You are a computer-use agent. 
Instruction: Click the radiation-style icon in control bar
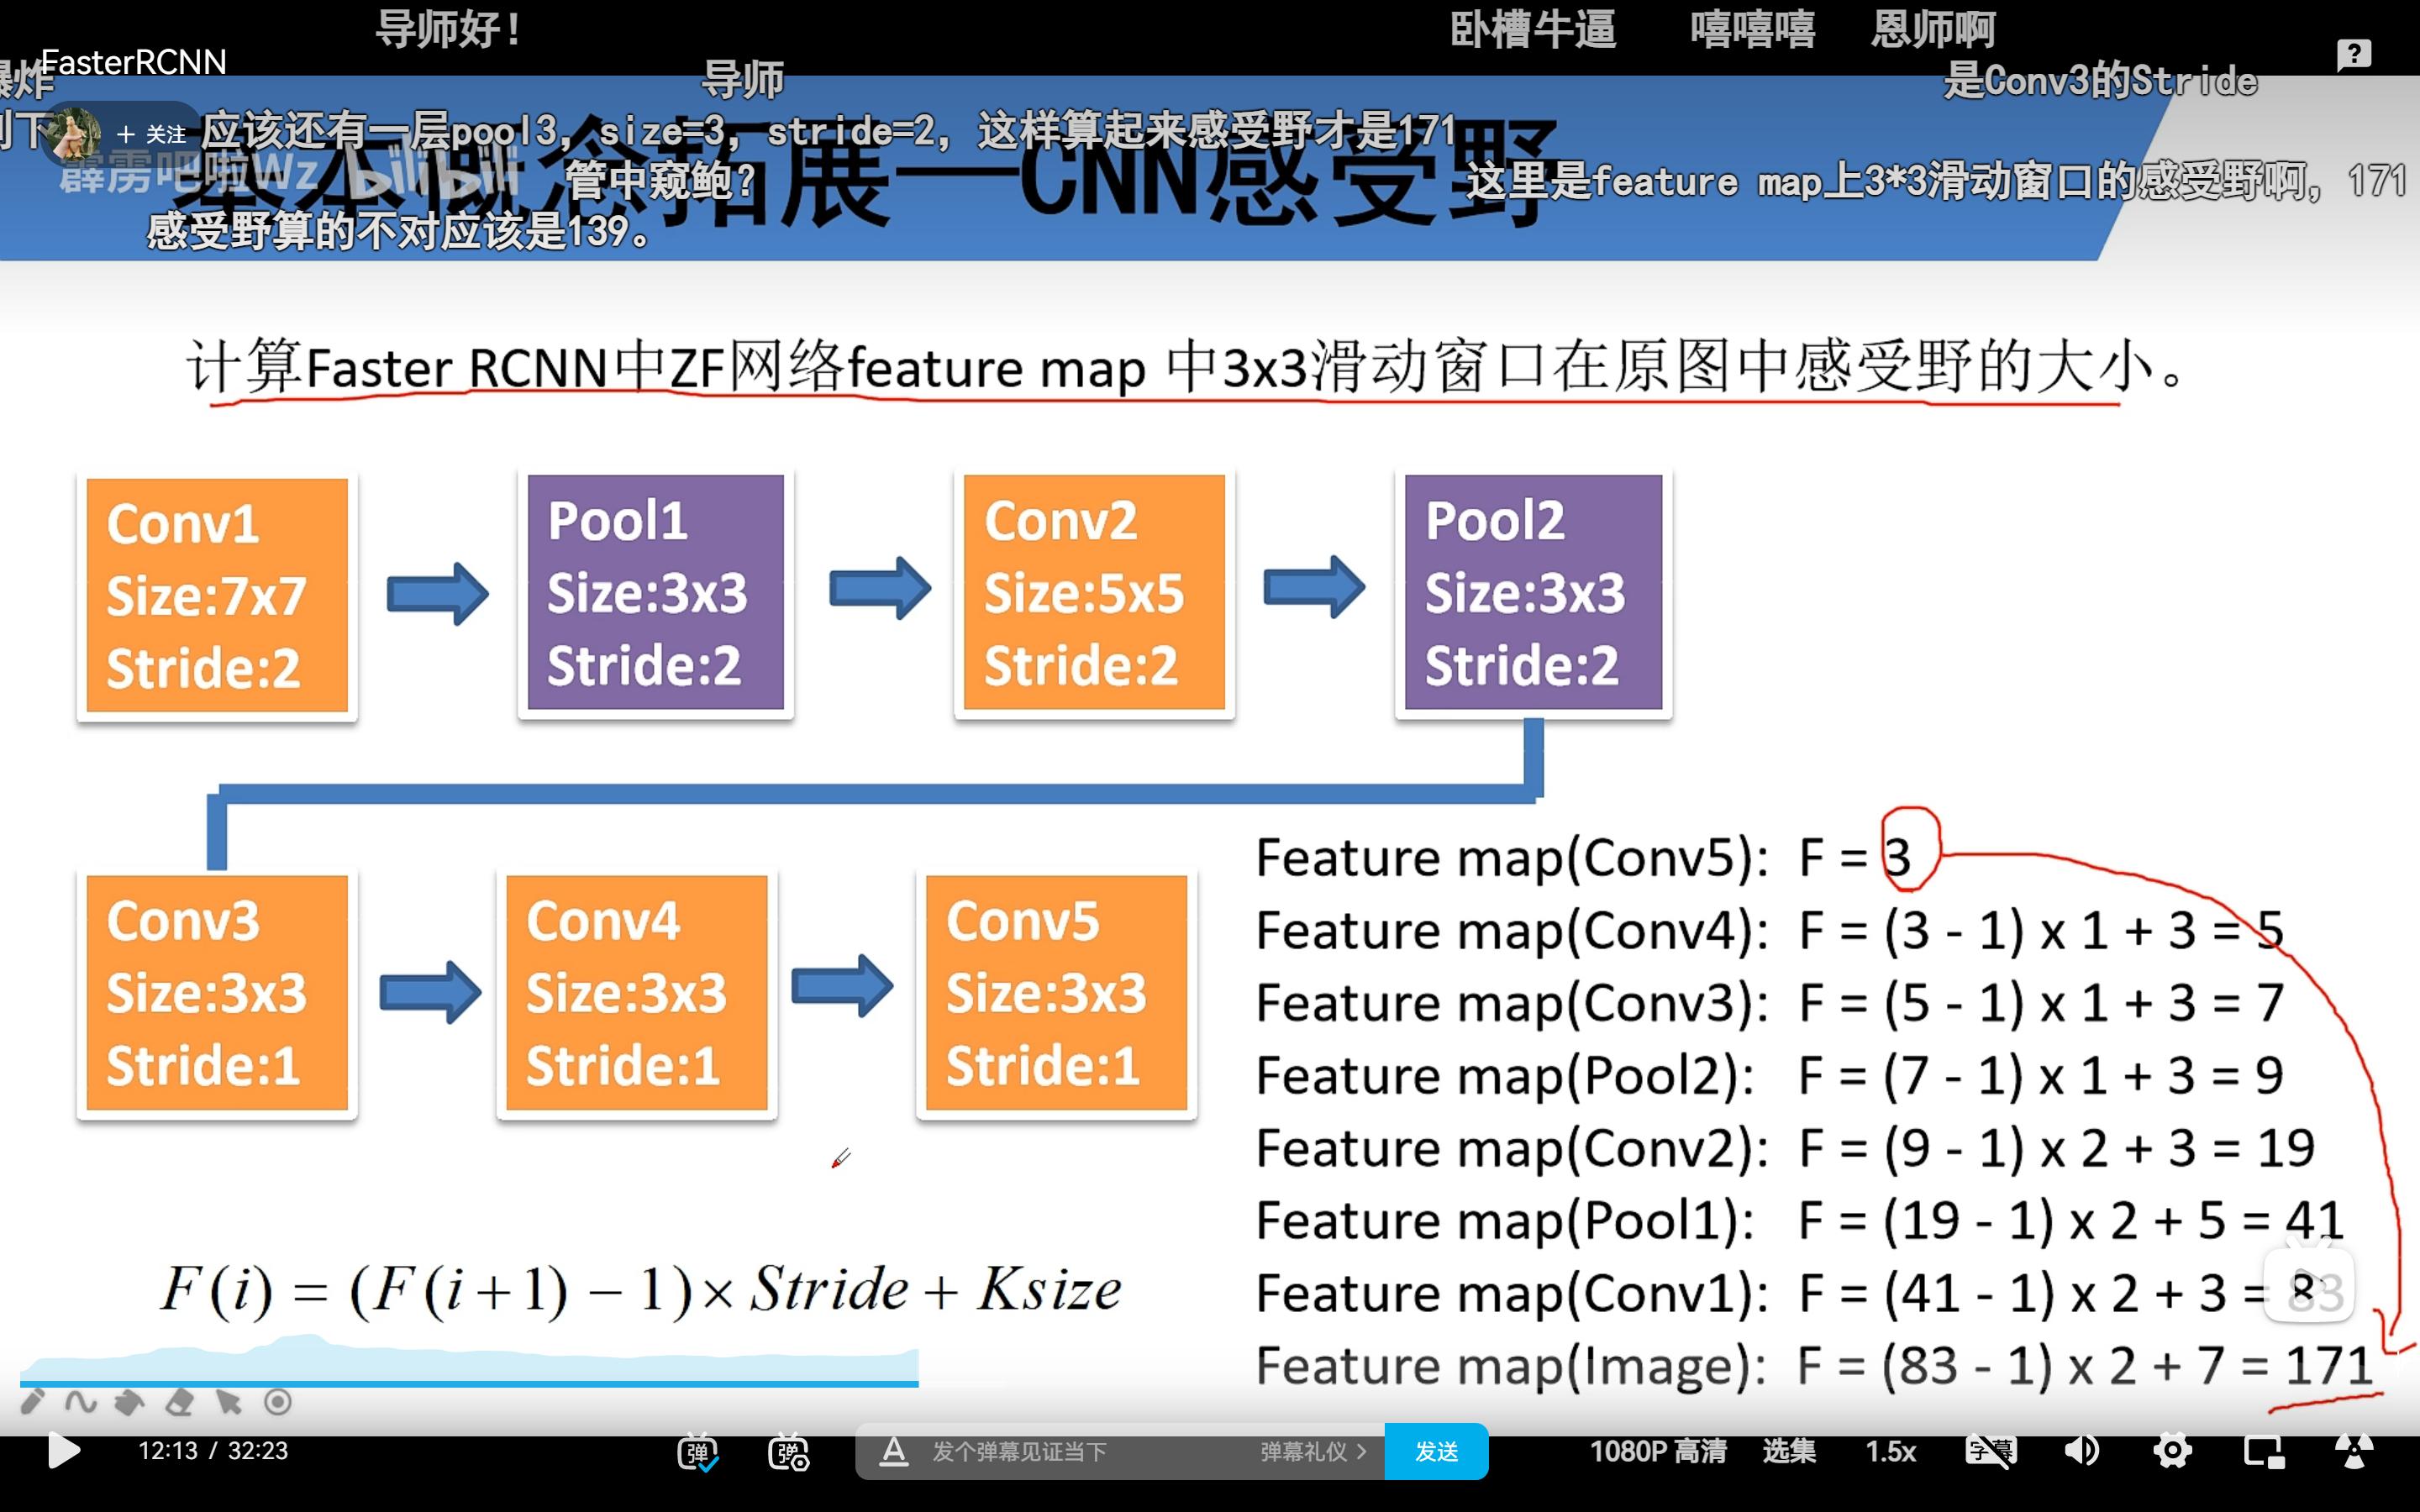2354,1451
